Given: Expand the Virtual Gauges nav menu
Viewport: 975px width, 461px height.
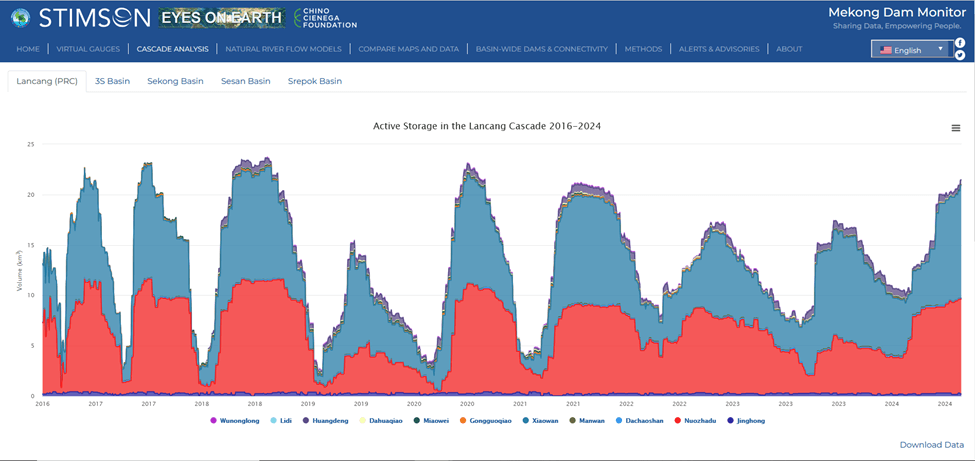Looking at the screenshot, I should [x=88, y=49].
